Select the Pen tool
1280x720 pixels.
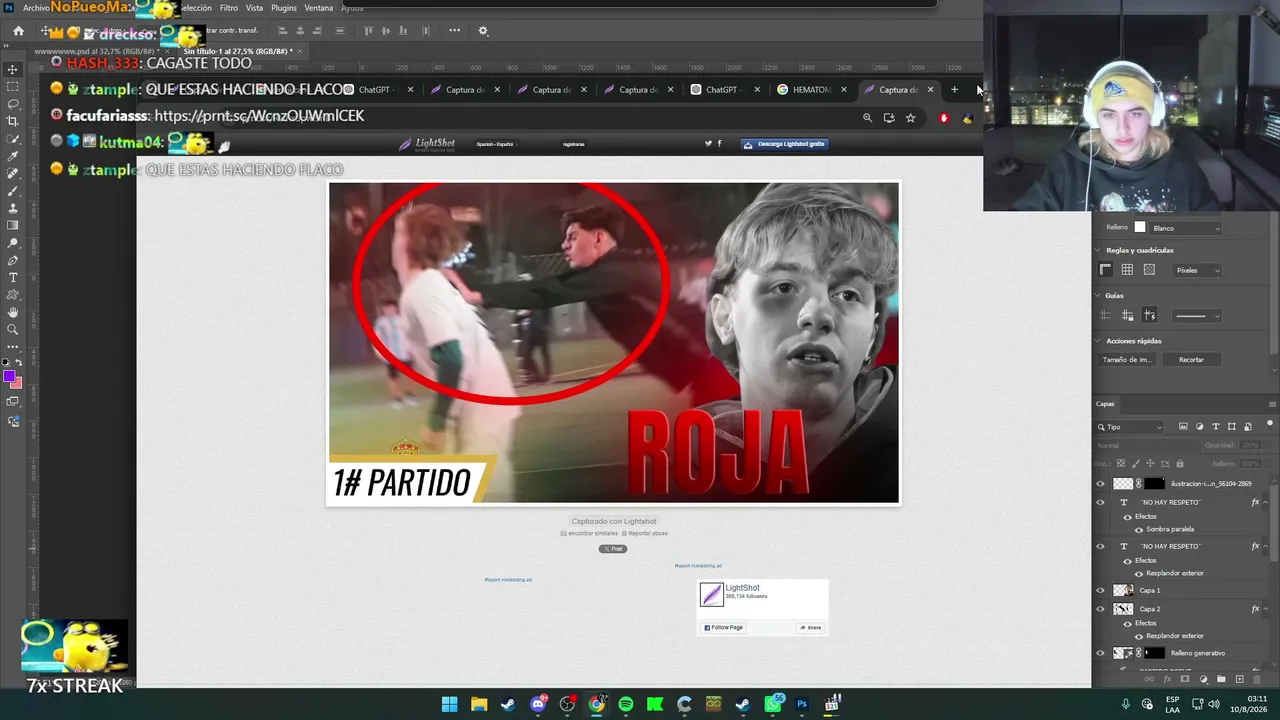[13, 260]
